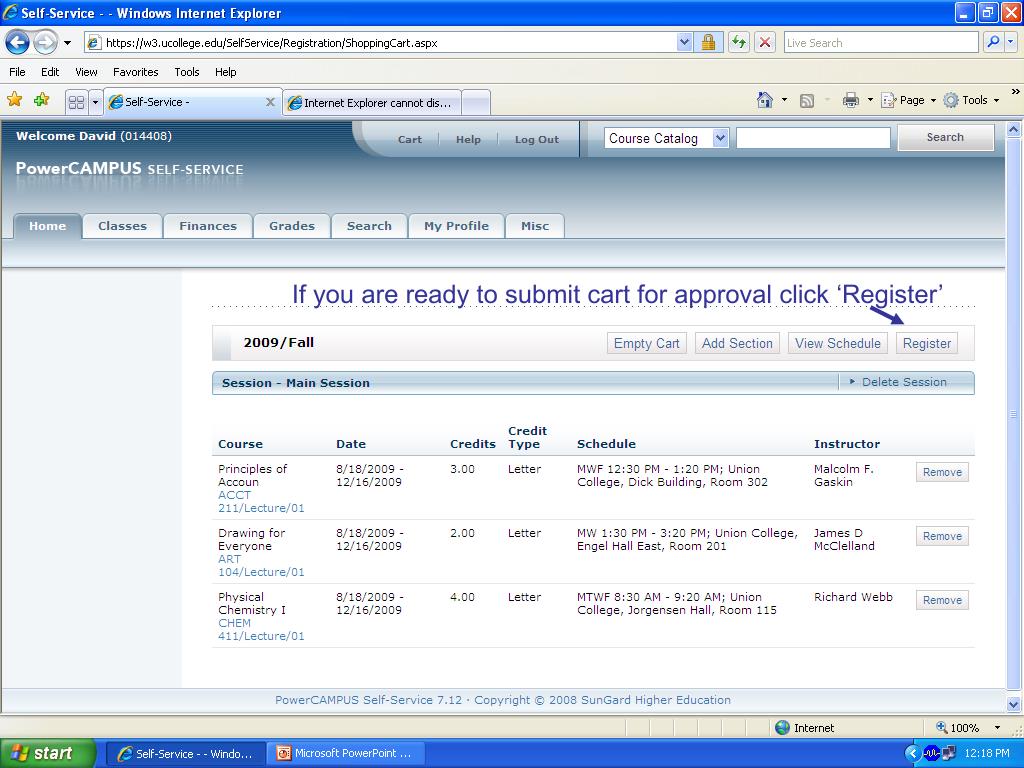Viewport: 1024px width, 768px height.
Task: Open the CHEM 411/Lecture/01 course link
Action: [261, 630]
